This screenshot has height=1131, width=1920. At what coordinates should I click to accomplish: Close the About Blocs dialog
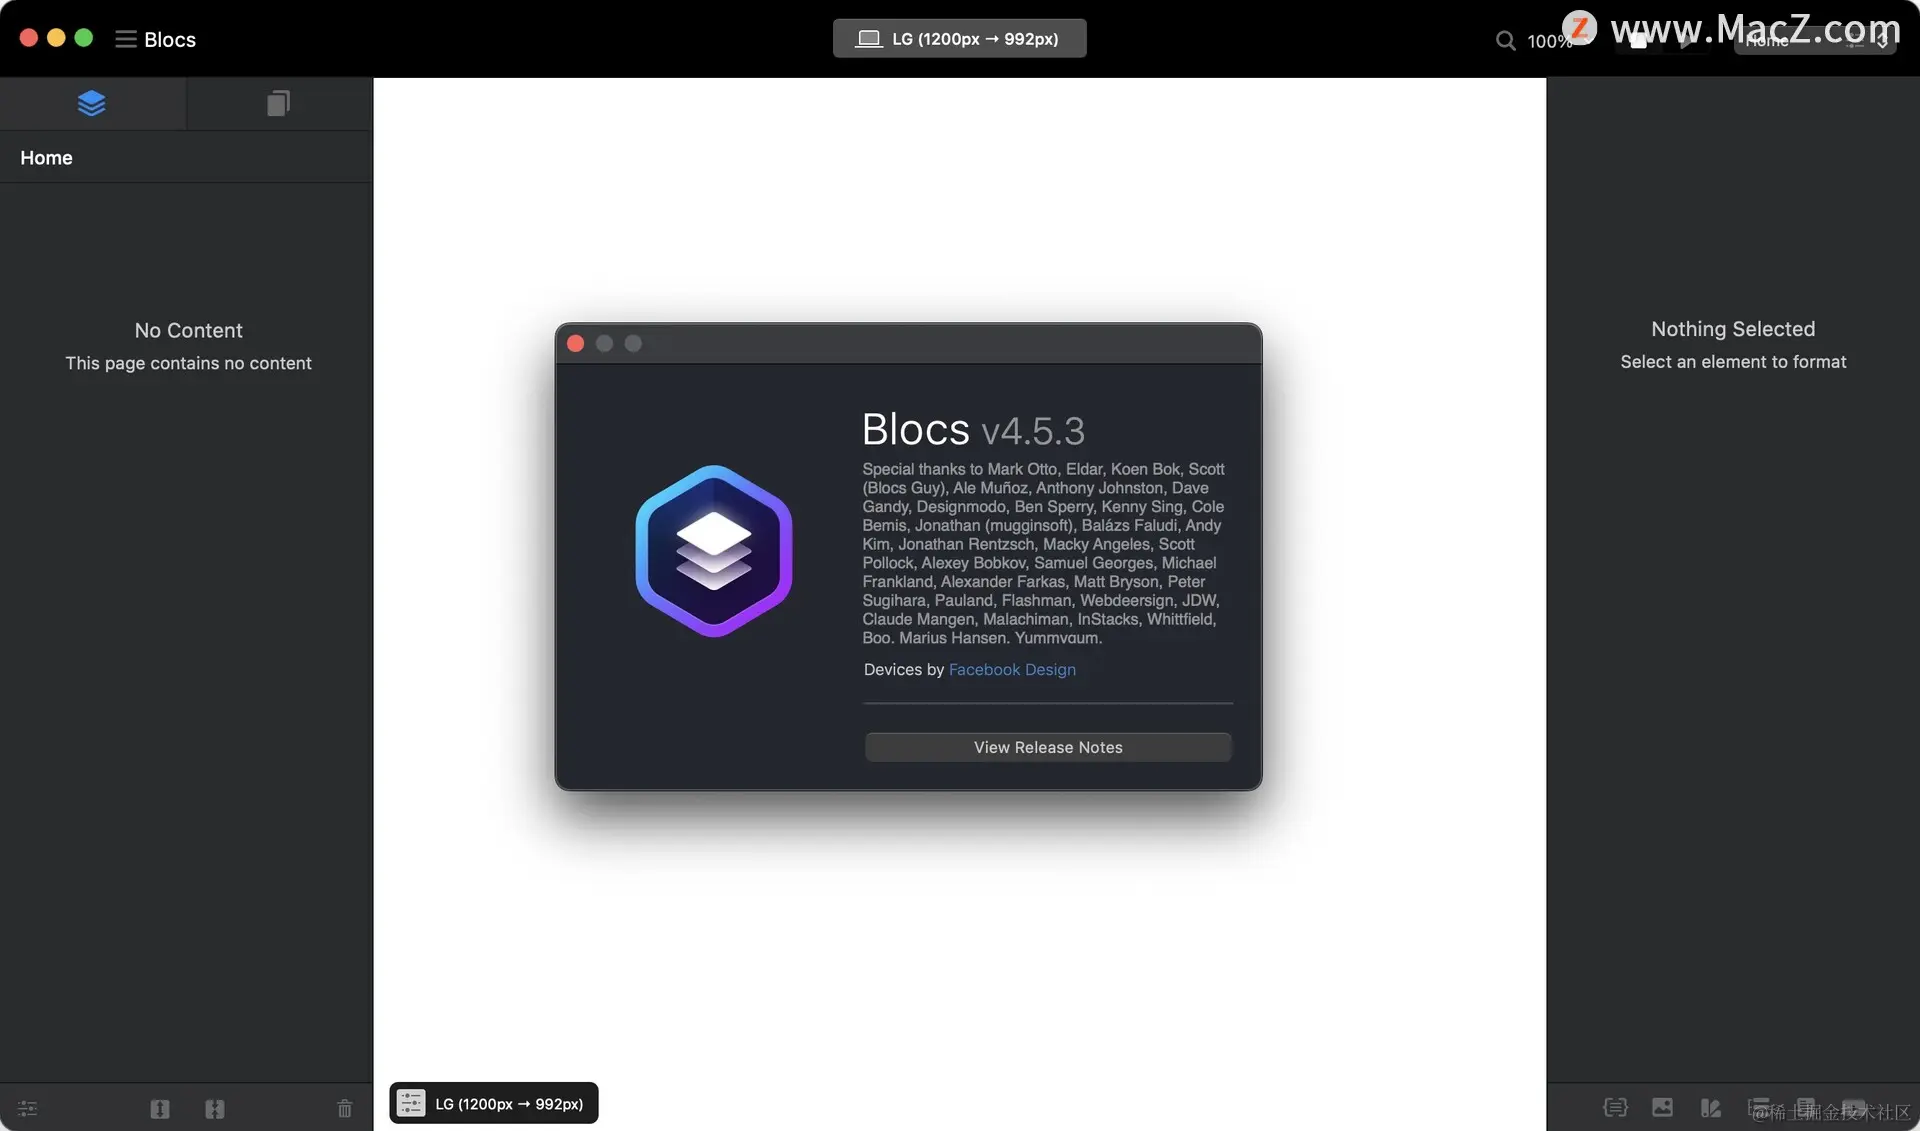click(x=575, y=344)
